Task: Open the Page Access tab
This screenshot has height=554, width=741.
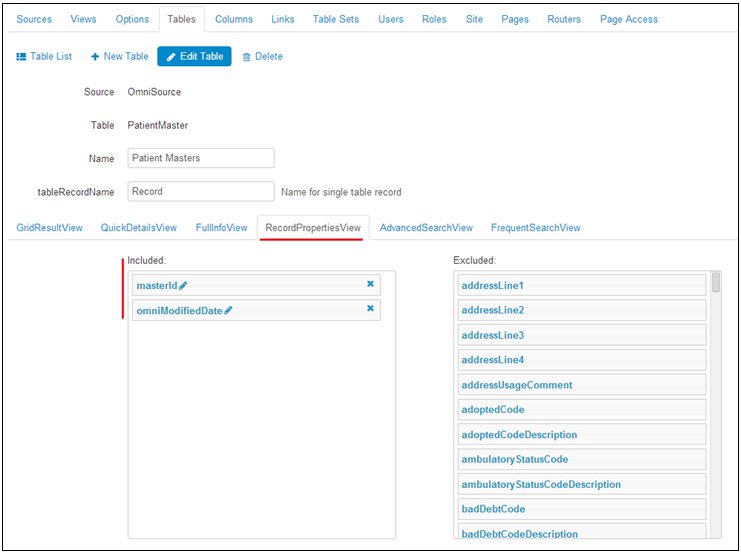Action: pos(628,19)
